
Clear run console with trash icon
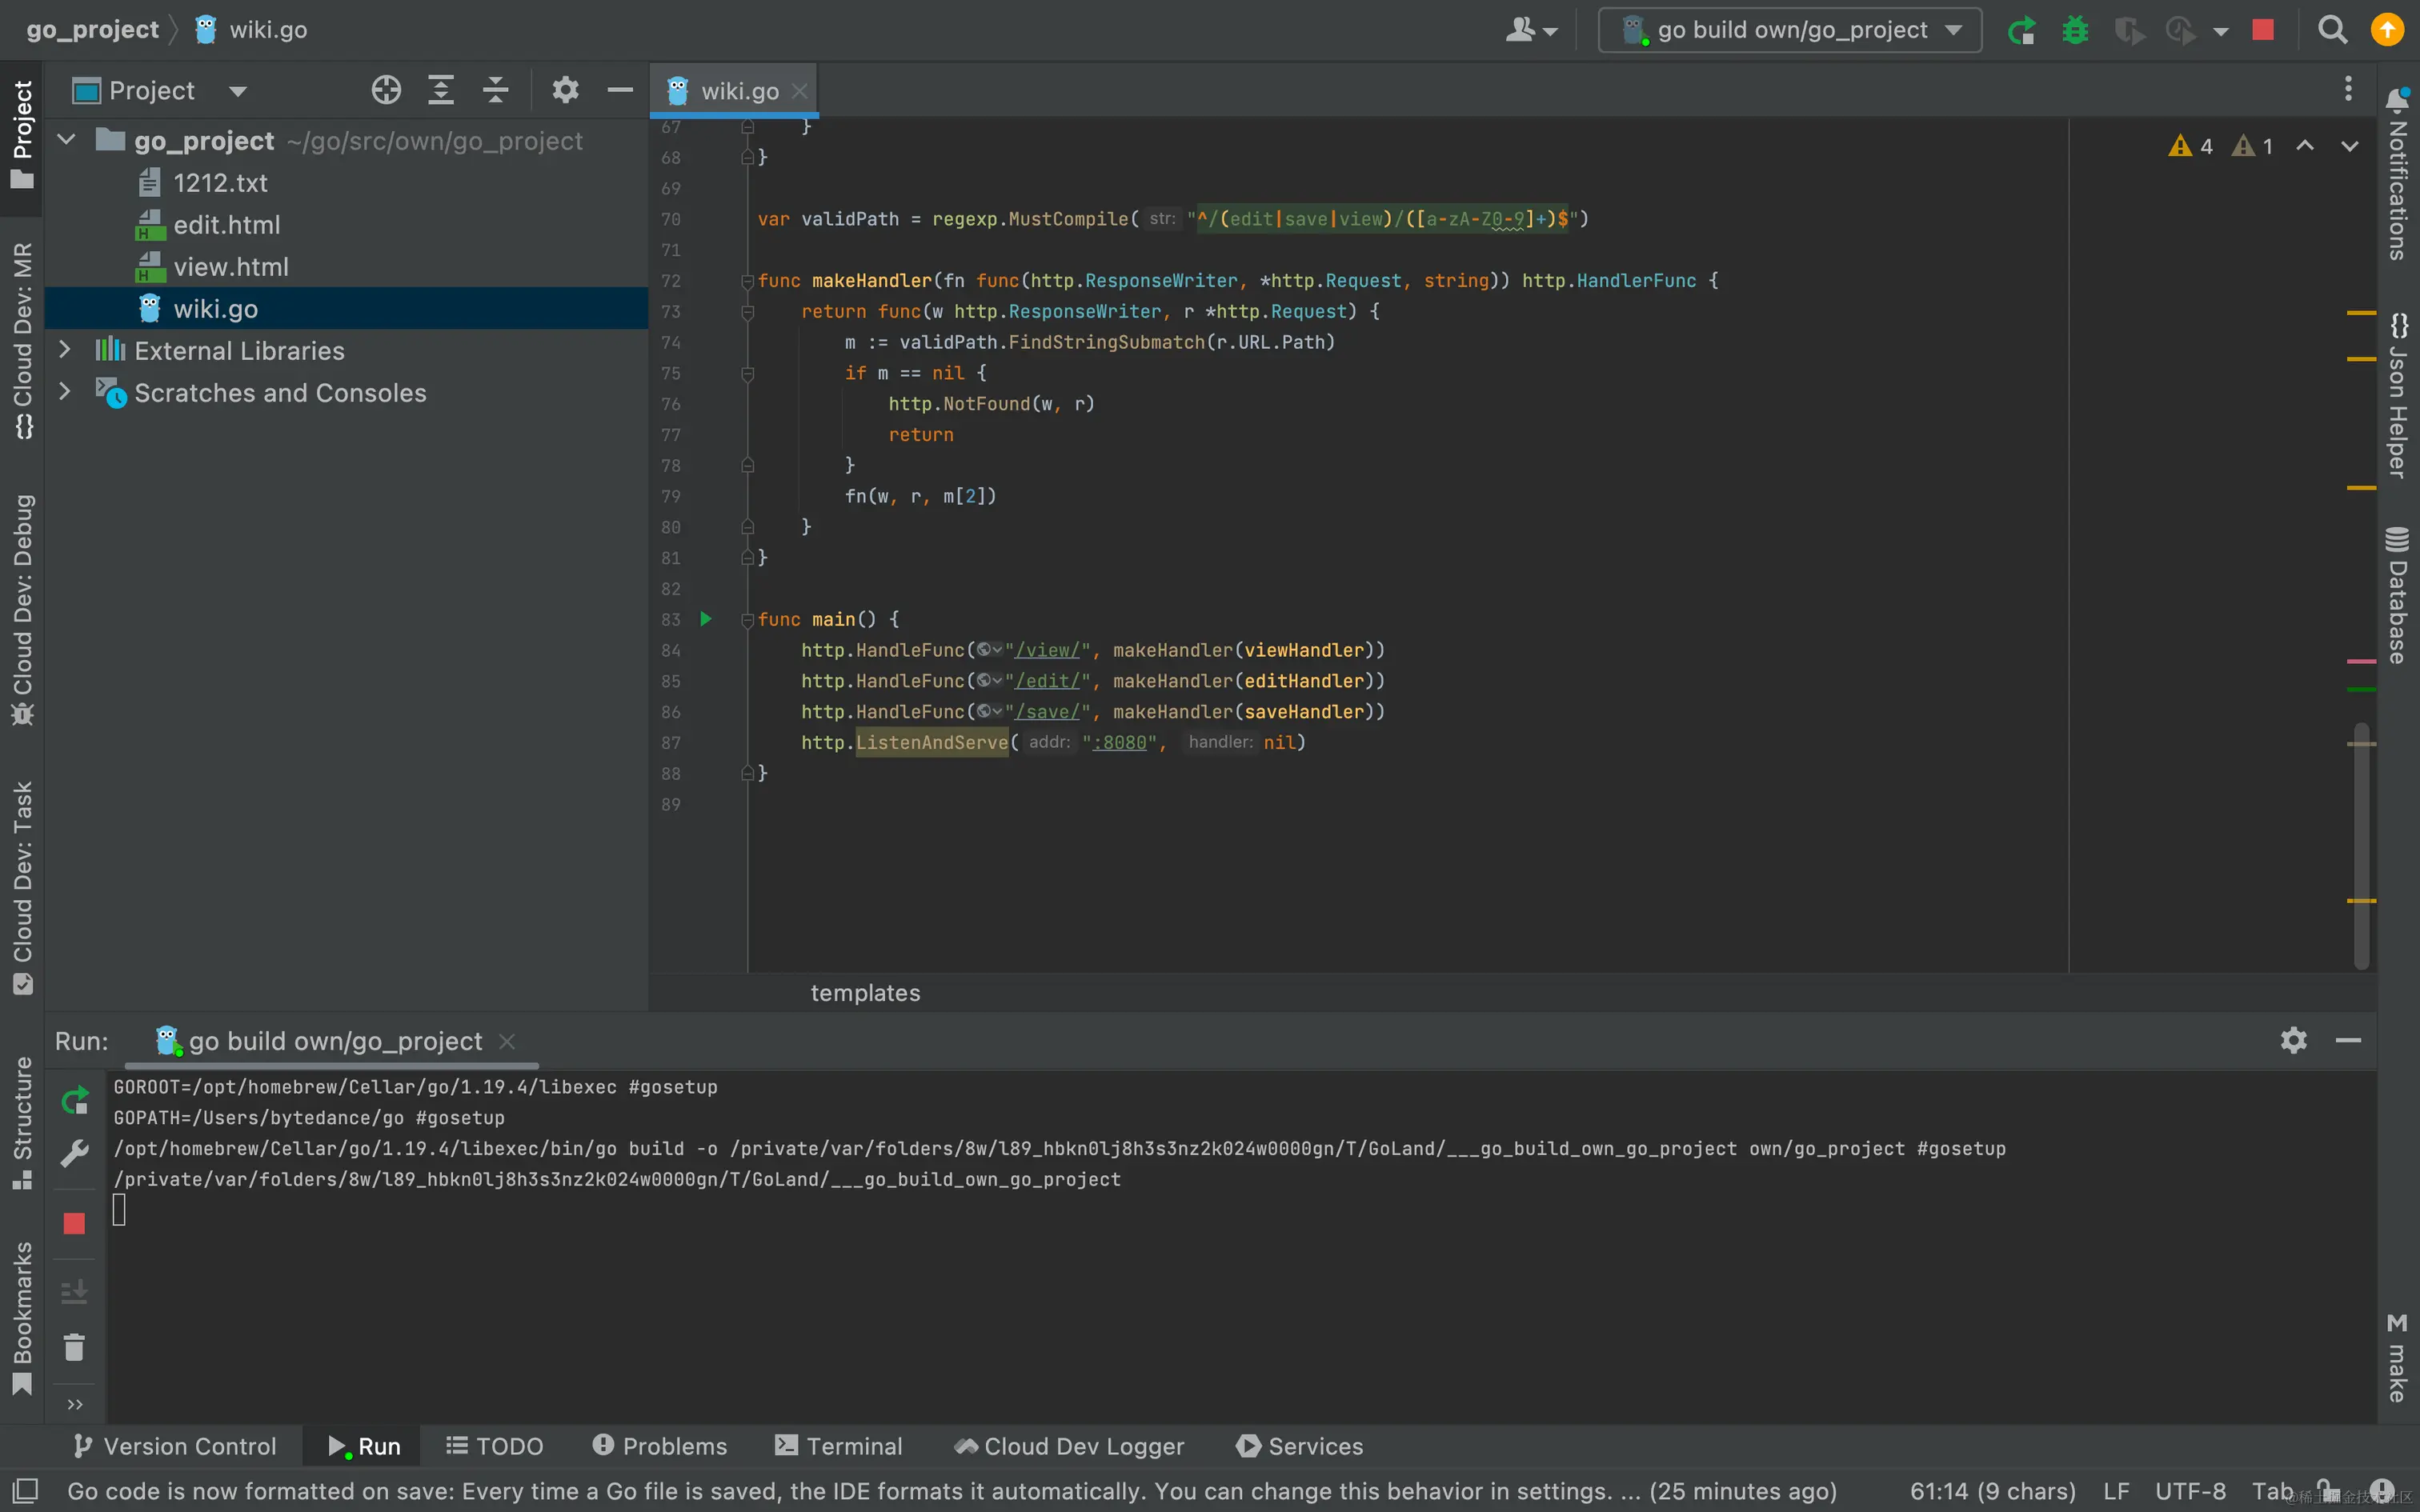(x=74, y=1347)
